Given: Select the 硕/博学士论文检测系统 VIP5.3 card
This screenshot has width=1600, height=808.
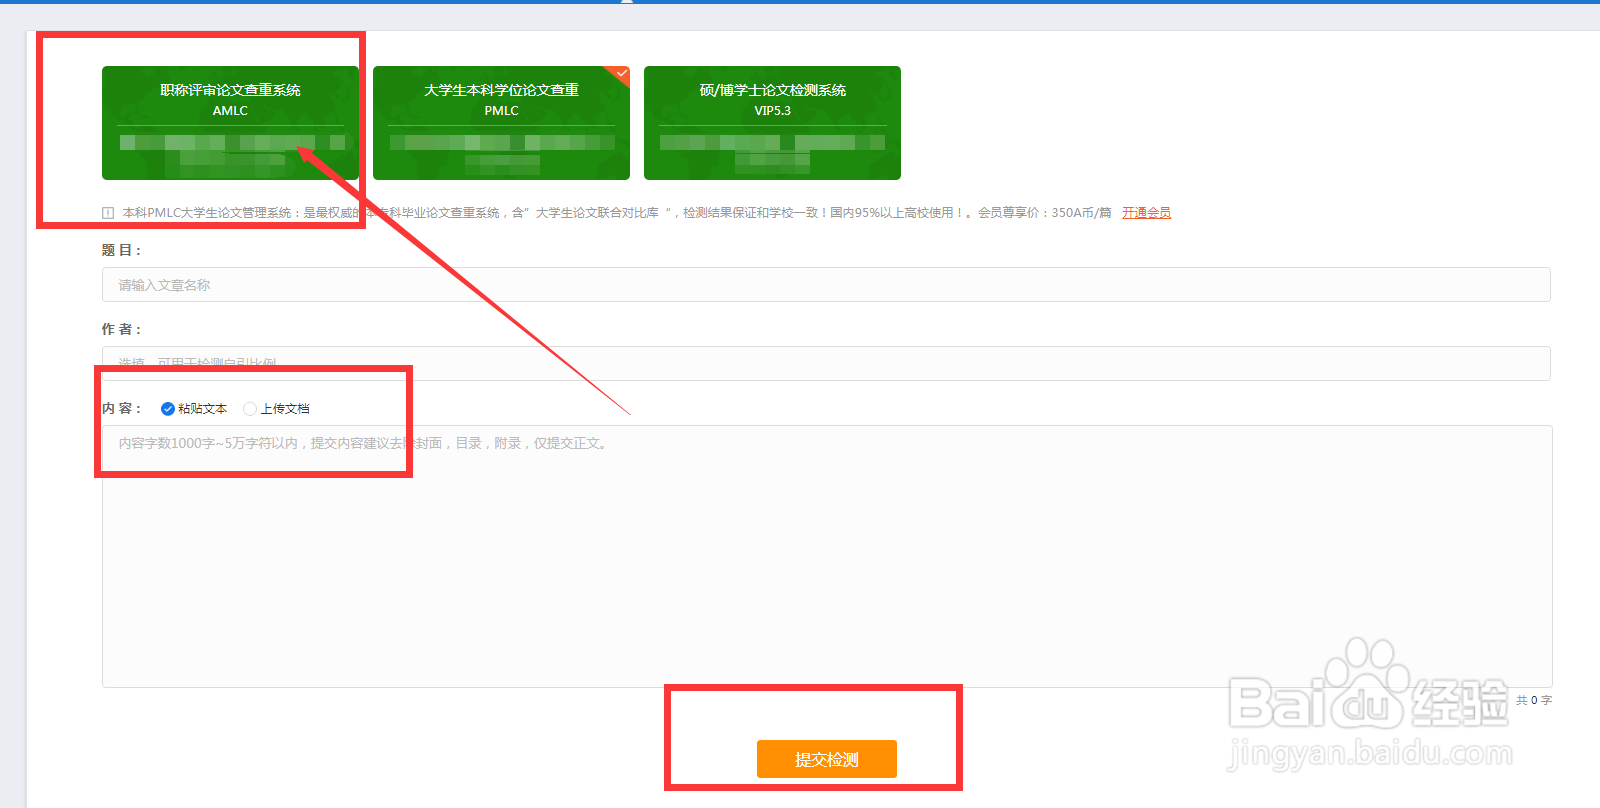Looking at the screenshot, I should [772, 123].
